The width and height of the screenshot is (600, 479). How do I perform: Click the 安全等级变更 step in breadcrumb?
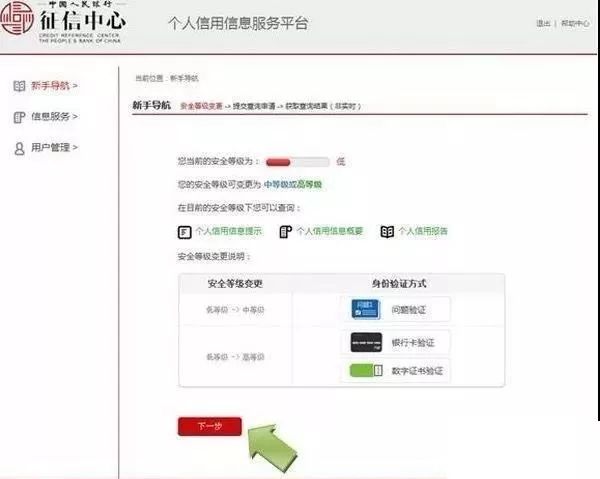pyautogui.click(x=200, y=105)
